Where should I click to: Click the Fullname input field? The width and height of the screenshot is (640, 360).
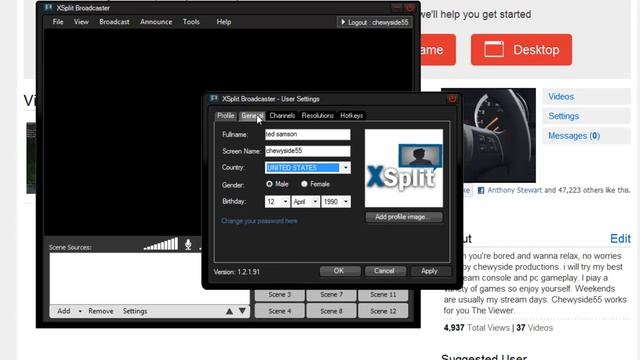[307, 134]
